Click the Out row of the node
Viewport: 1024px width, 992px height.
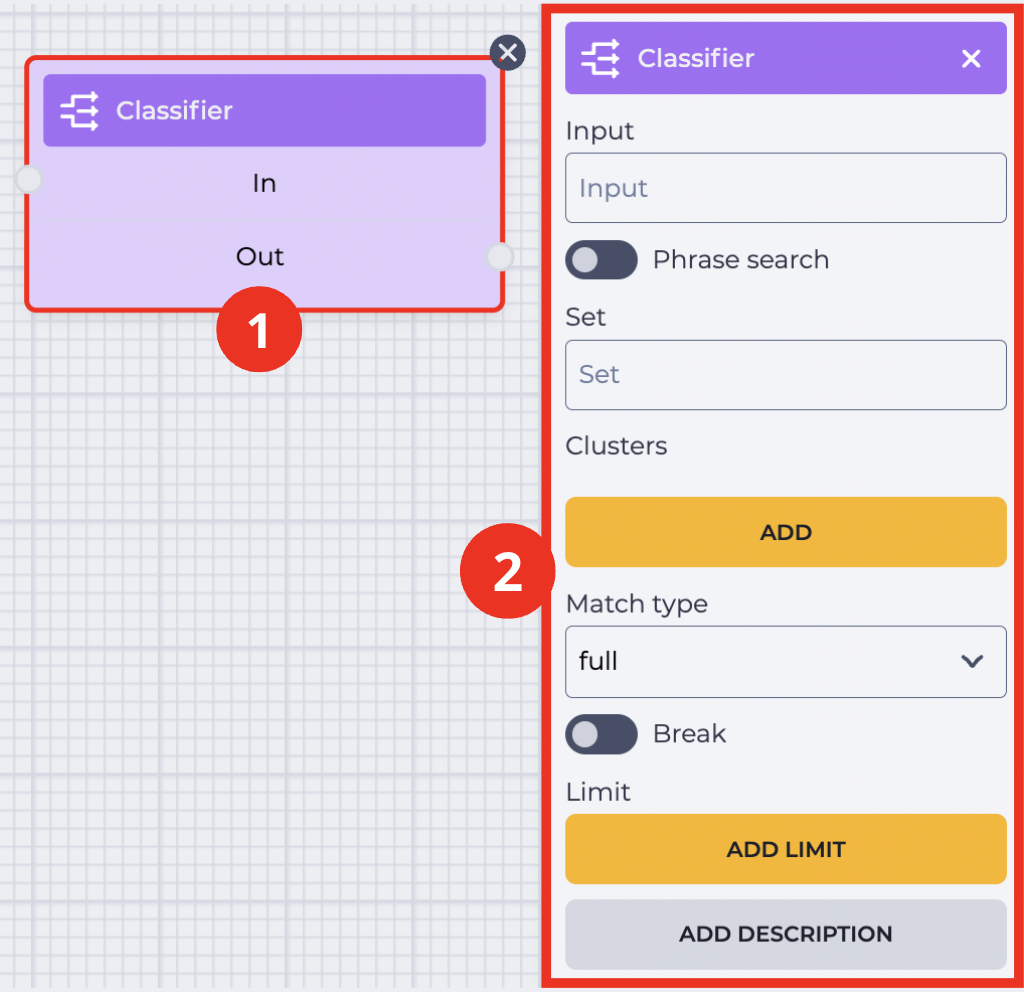pos(264,257)
